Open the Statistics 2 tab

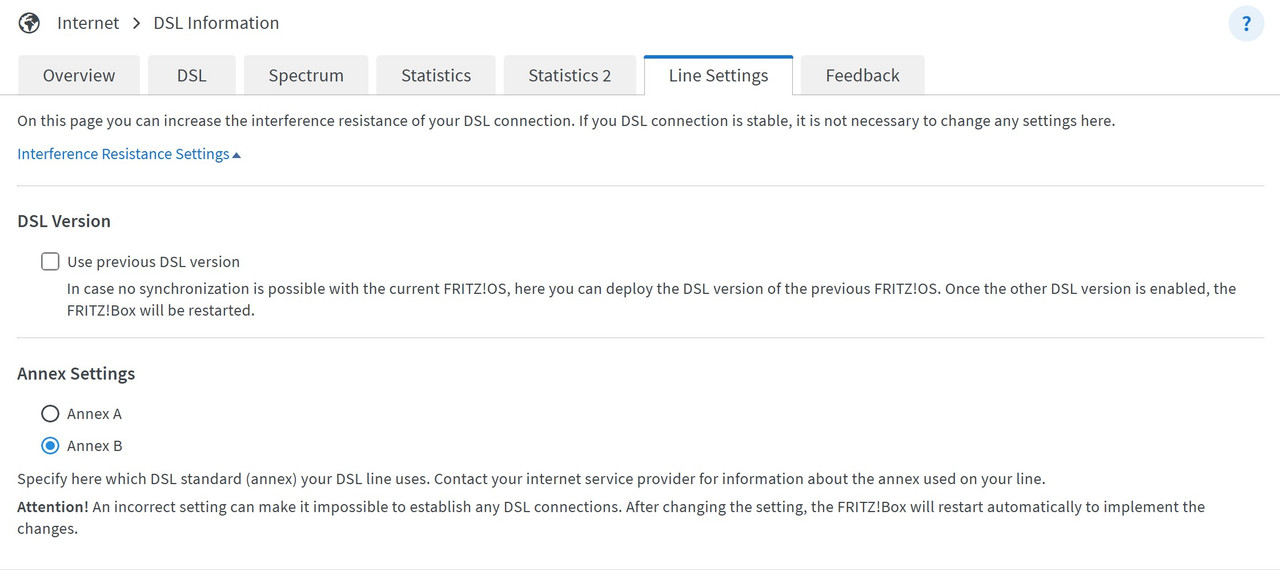(569, 76)
